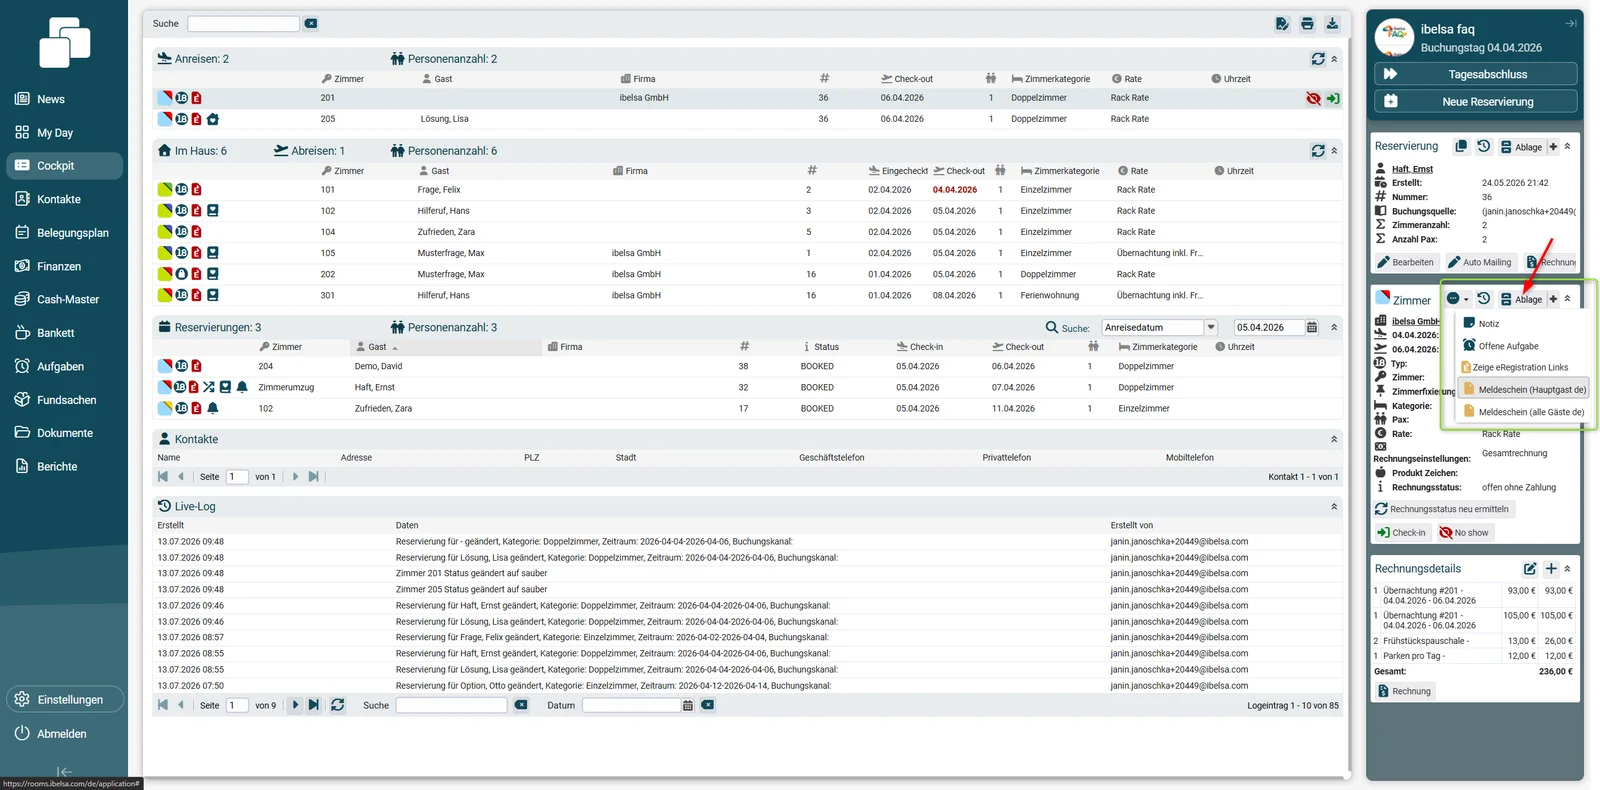Open the history icon in the Reservierung panel

pos(1484,146)
